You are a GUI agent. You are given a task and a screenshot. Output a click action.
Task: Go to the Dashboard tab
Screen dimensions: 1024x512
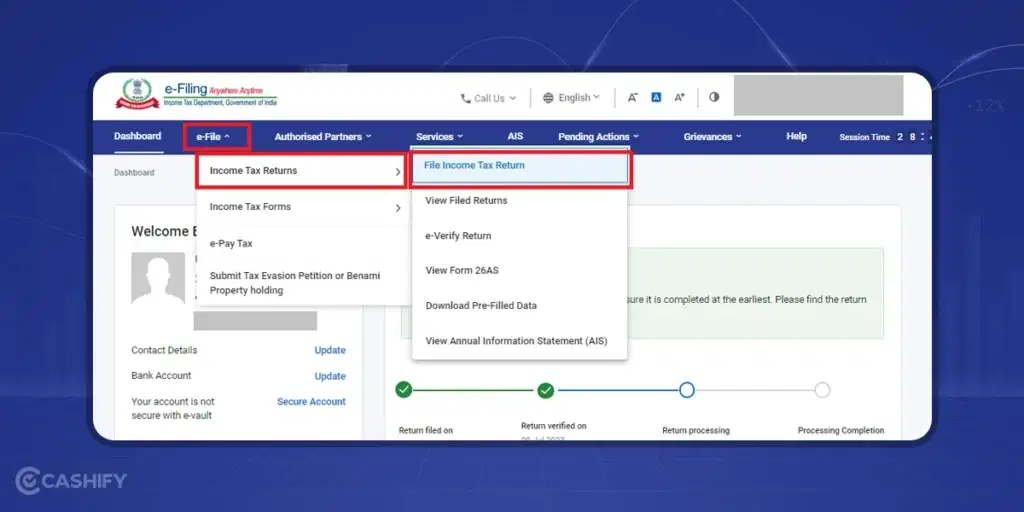pyautogui.click(x=138, y=136)
